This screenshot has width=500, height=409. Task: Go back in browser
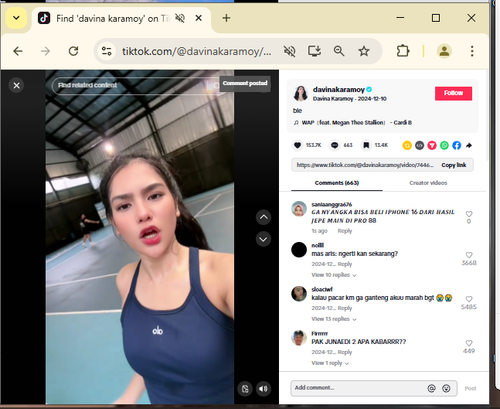pos(18,51)
